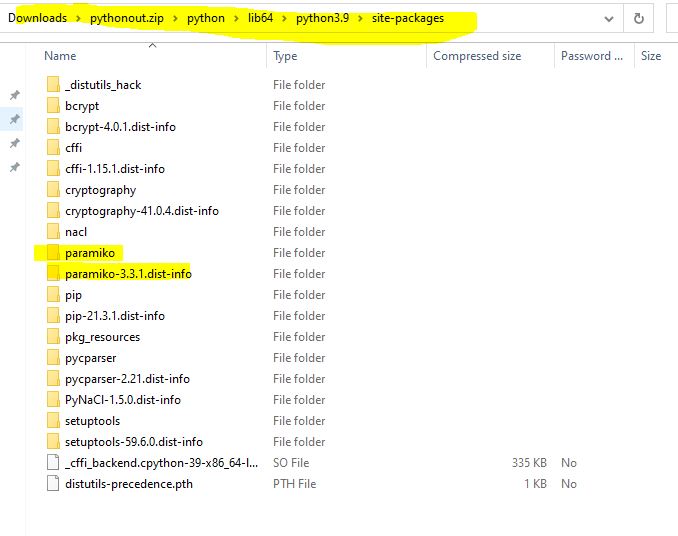The image size is (678, 536).
Task: Select paramiko-3.3.1.dist-info folder icon
Action: 53,274
